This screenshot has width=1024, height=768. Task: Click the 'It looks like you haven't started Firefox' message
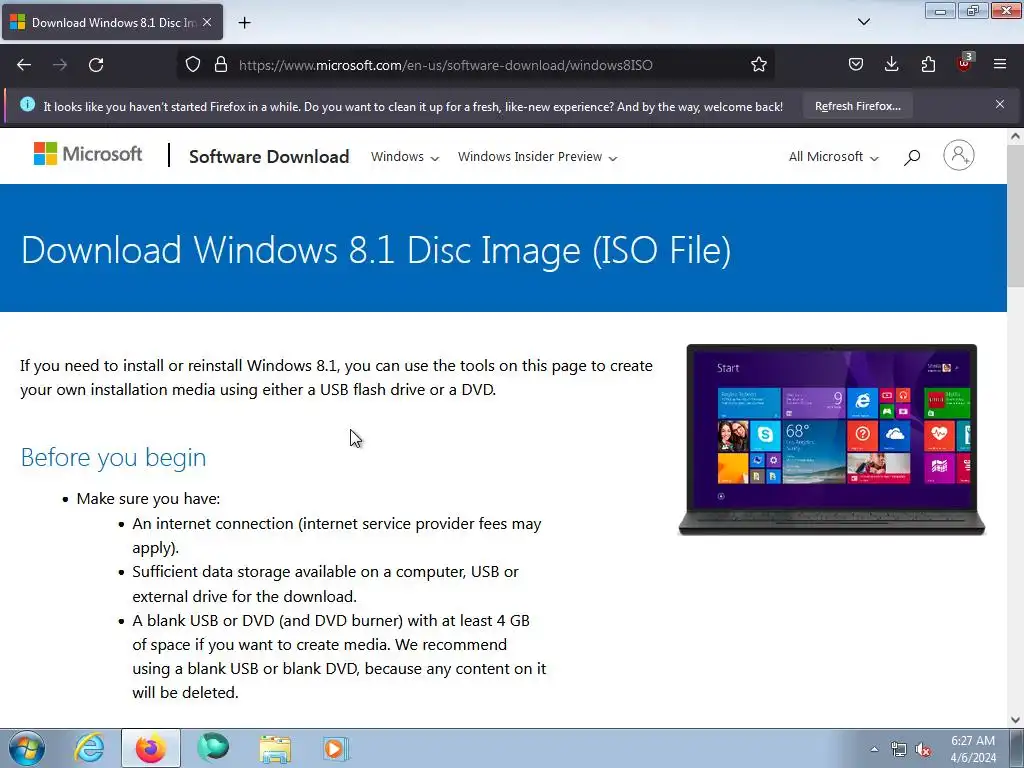pyautogui.click(x=413, y=106)
